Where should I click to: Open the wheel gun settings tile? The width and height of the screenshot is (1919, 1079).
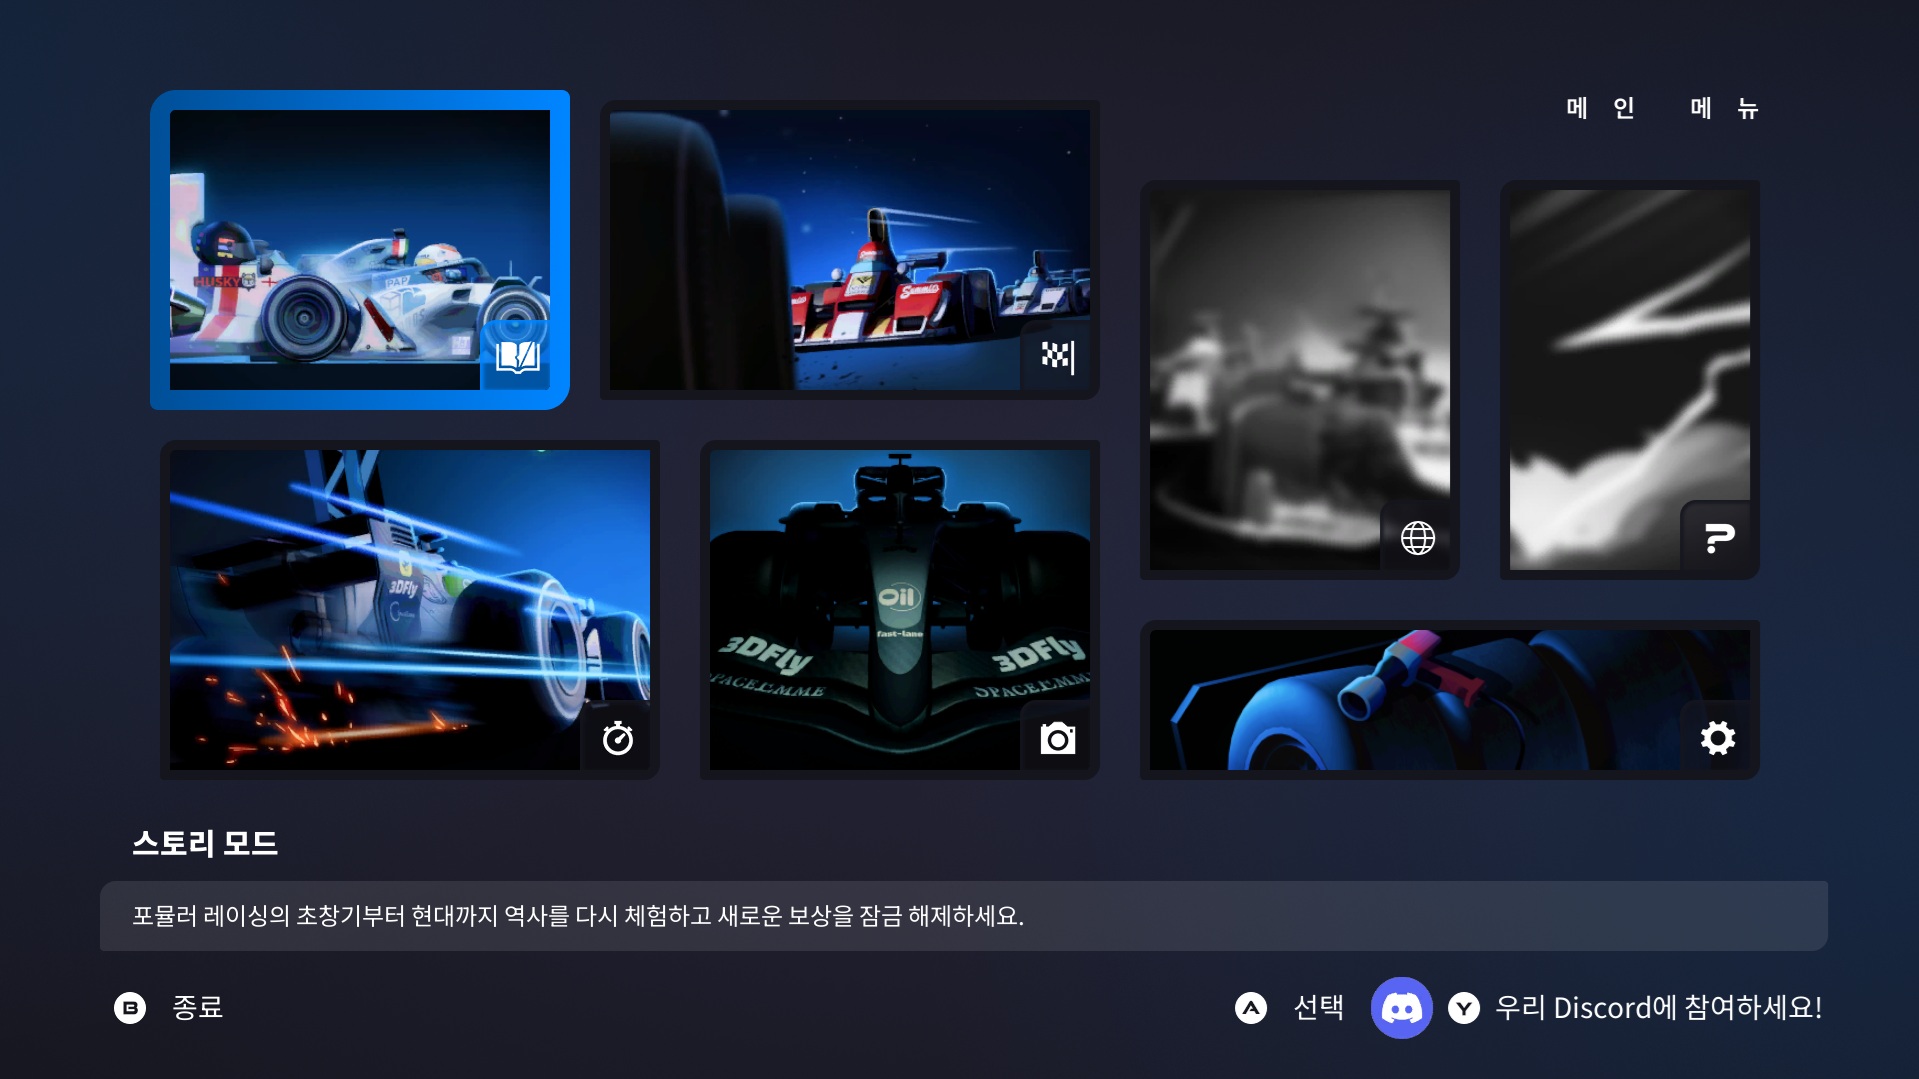click(x=1420, y=698)
